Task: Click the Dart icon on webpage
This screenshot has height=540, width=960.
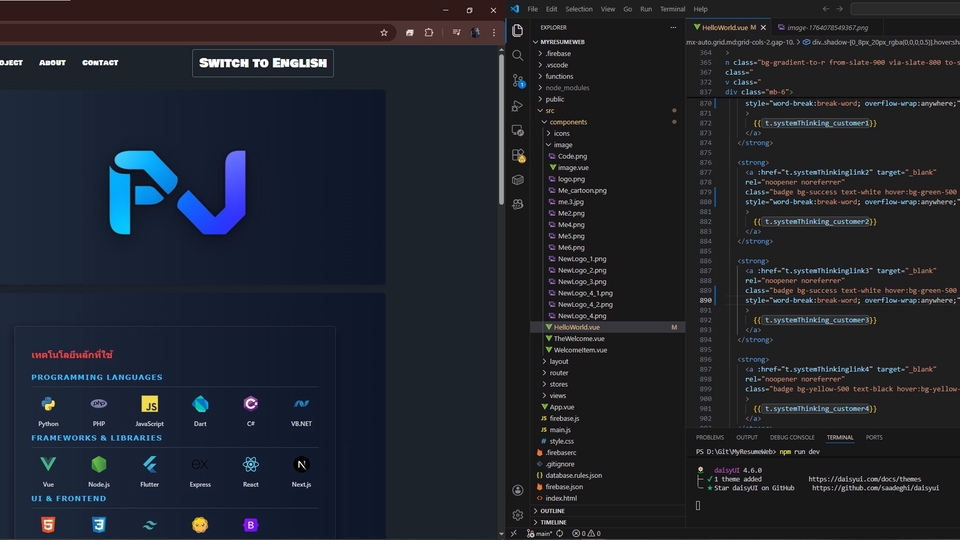Action: [200, 404]
